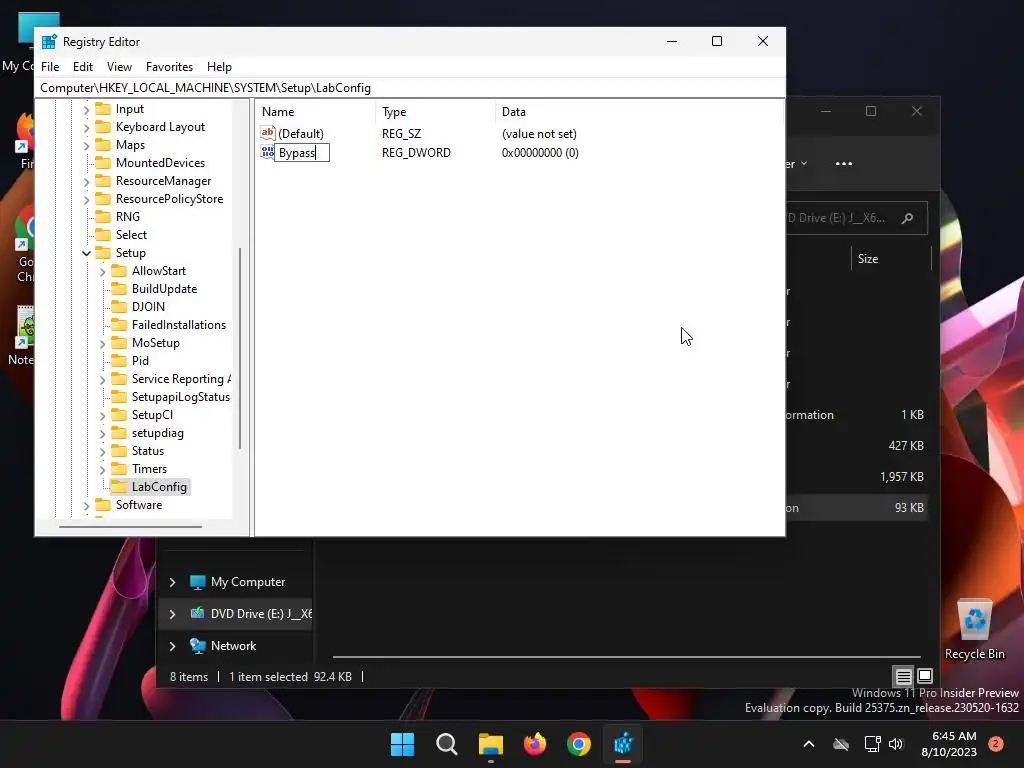The image size is (1024, 768).
Task: Expand the SetupCI key
Action: (x=103, y=415)
